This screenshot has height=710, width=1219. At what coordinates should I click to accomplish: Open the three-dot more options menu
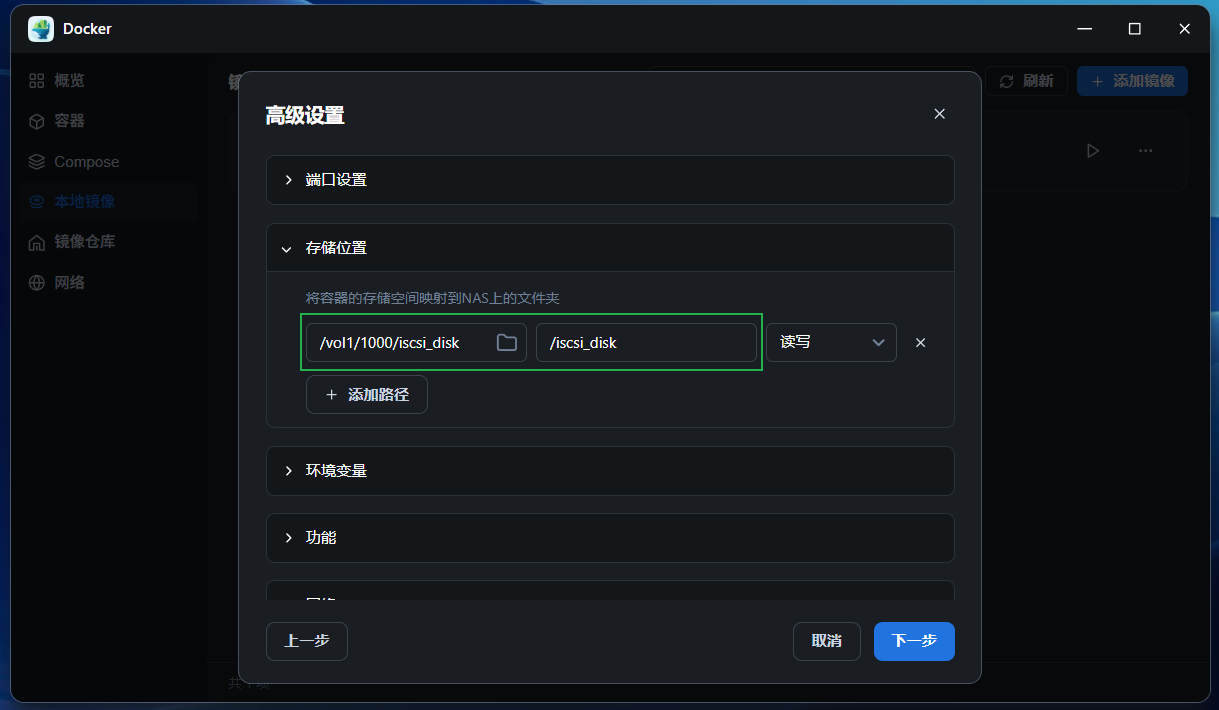click(1146, 151)
